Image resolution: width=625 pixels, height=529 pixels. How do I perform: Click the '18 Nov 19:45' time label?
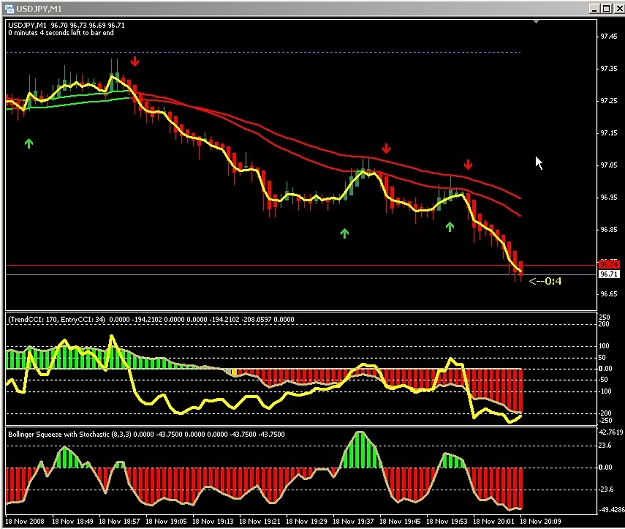click(x=400, y=521)
